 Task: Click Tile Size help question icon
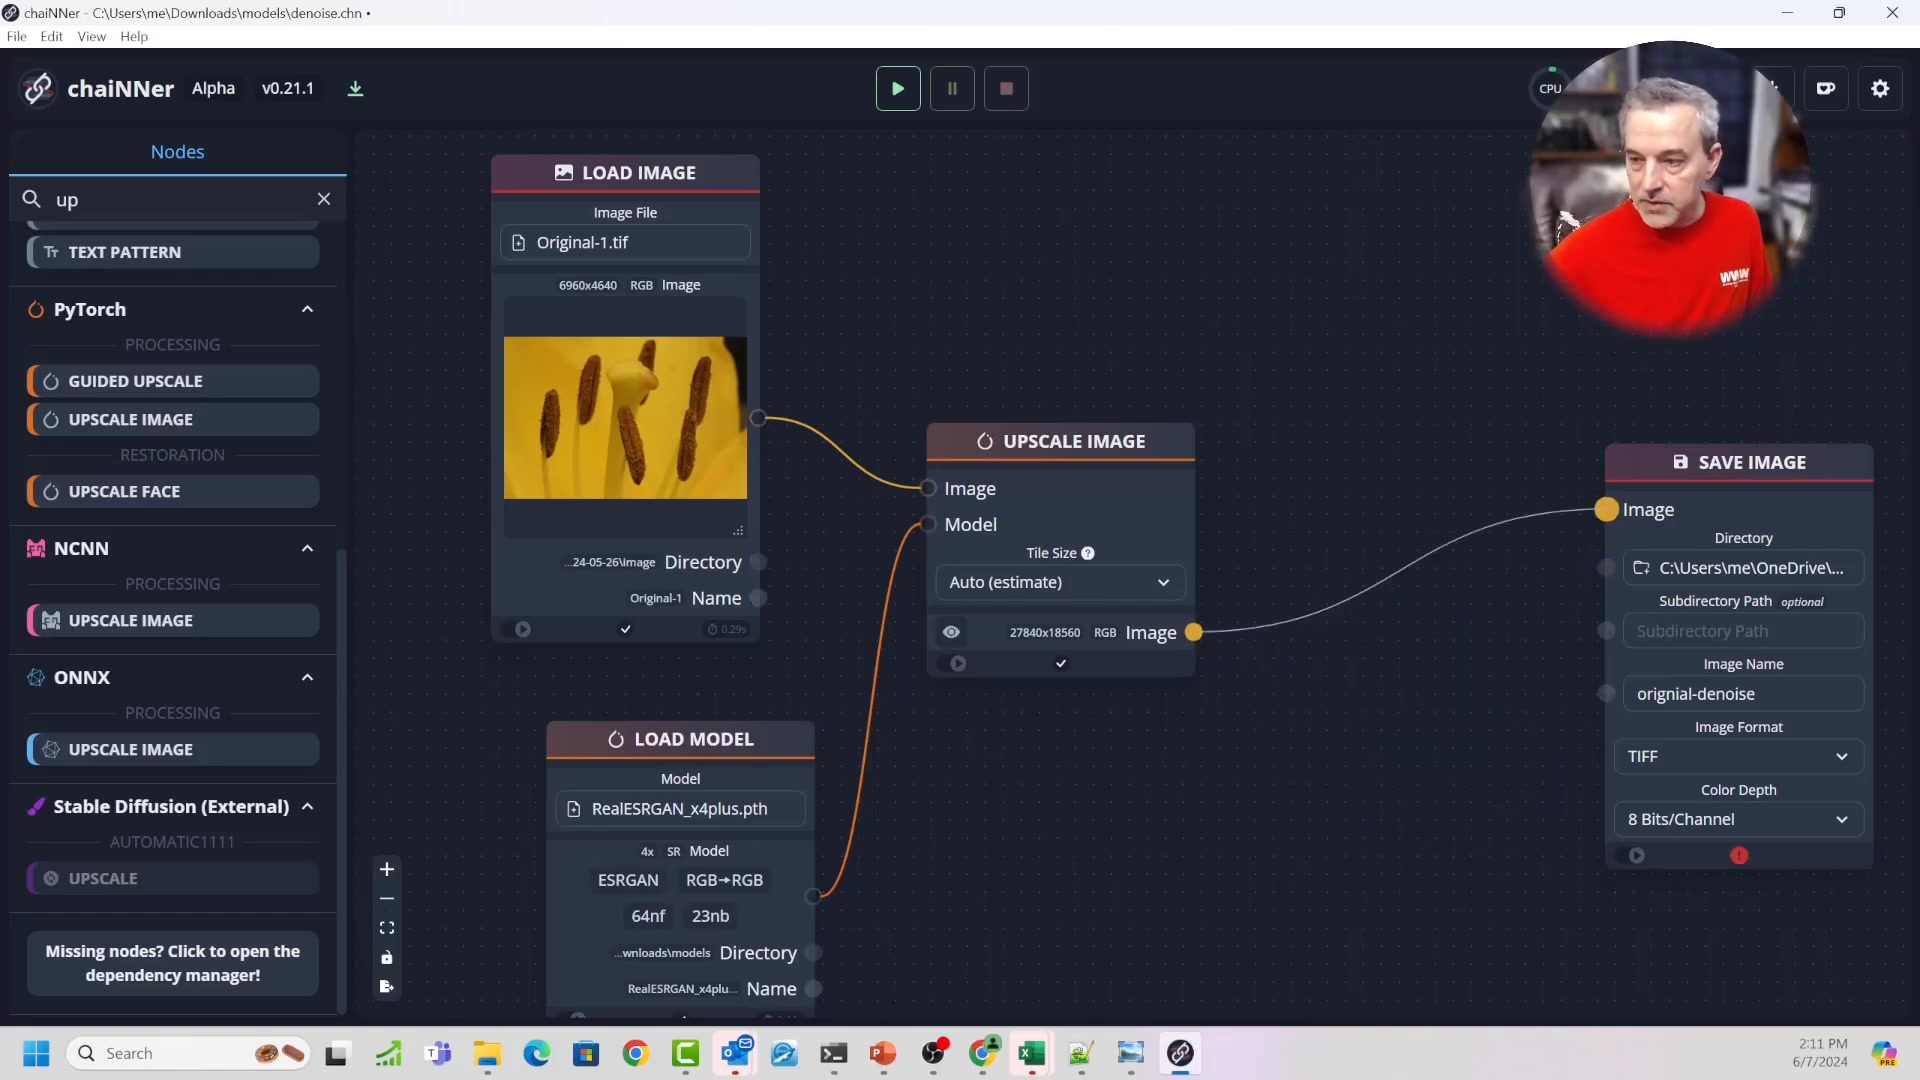pos(1088,553)
